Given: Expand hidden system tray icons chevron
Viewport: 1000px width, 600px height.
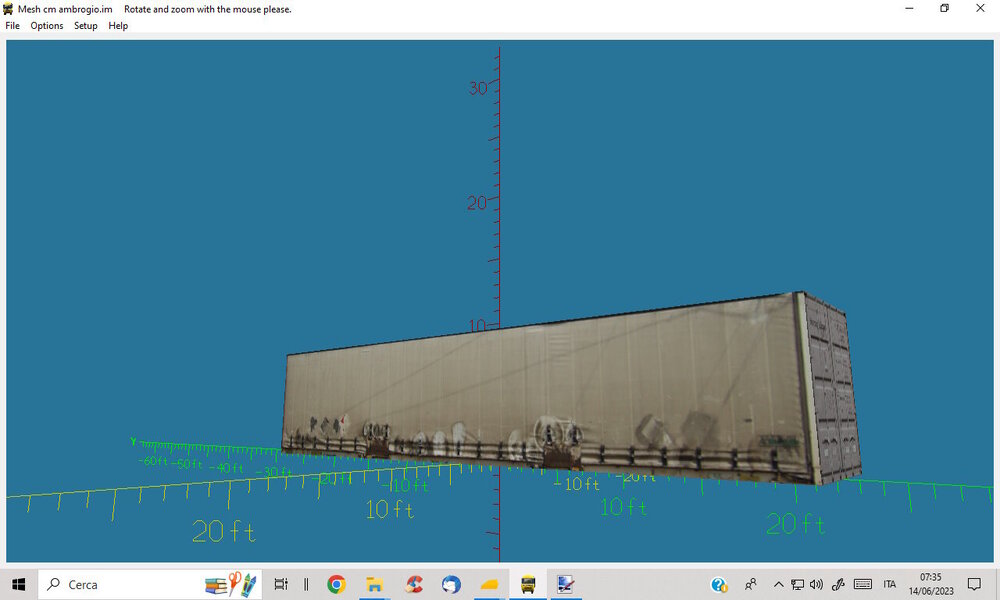Looking at the screenshot, I should point(778,584).
